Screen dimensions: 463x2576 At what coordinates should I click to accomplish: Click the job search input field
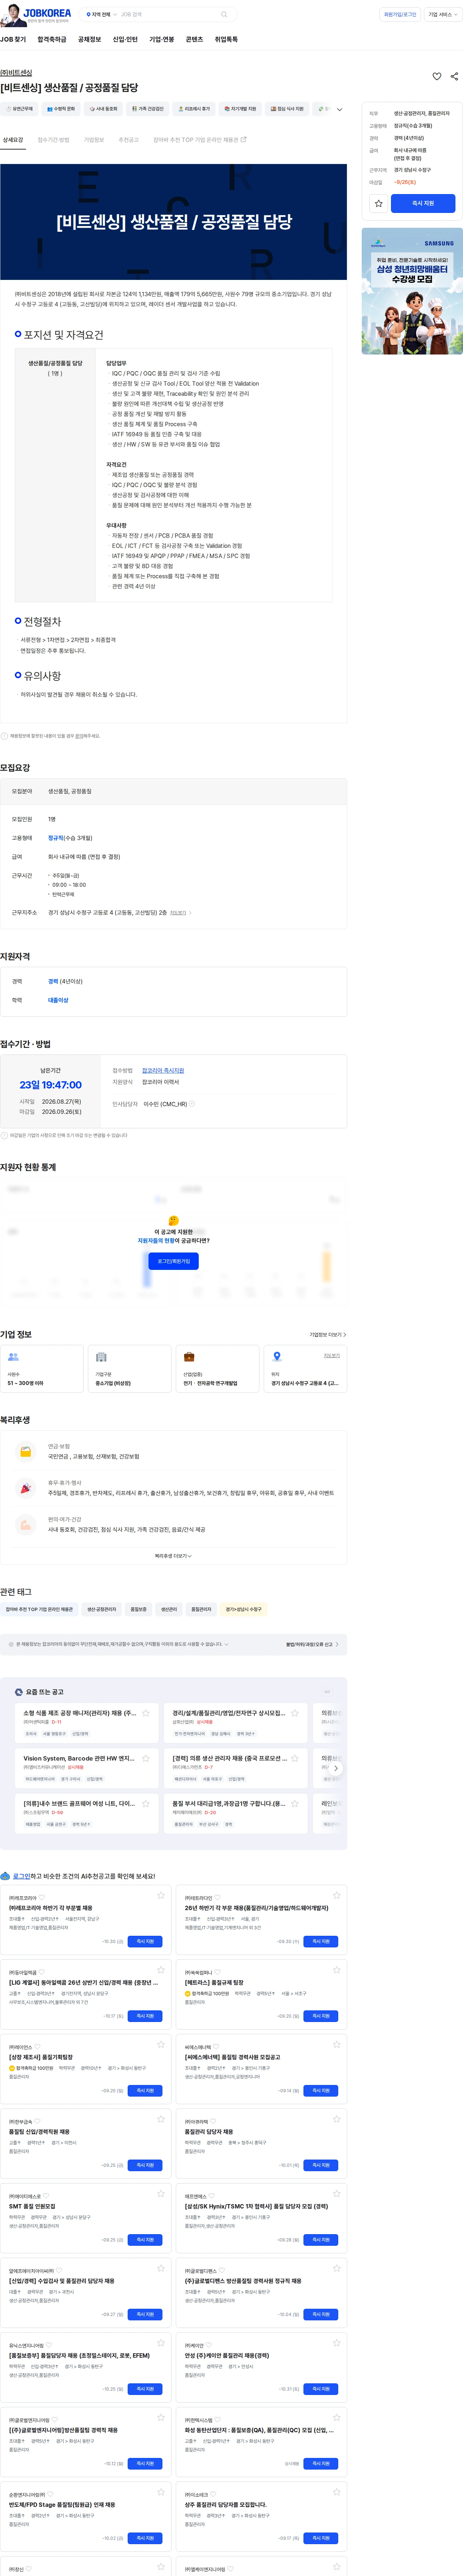[168, 15]
